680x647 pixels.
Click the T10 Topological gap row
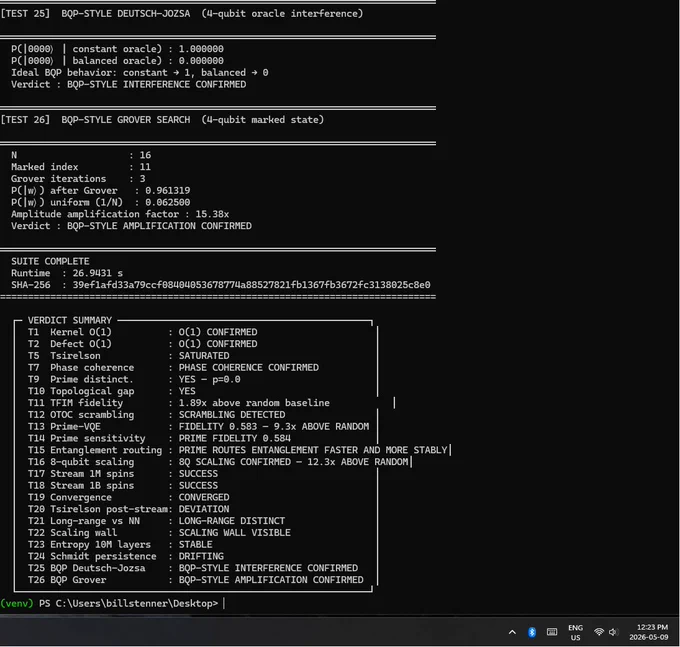click(x=112, y=391)
